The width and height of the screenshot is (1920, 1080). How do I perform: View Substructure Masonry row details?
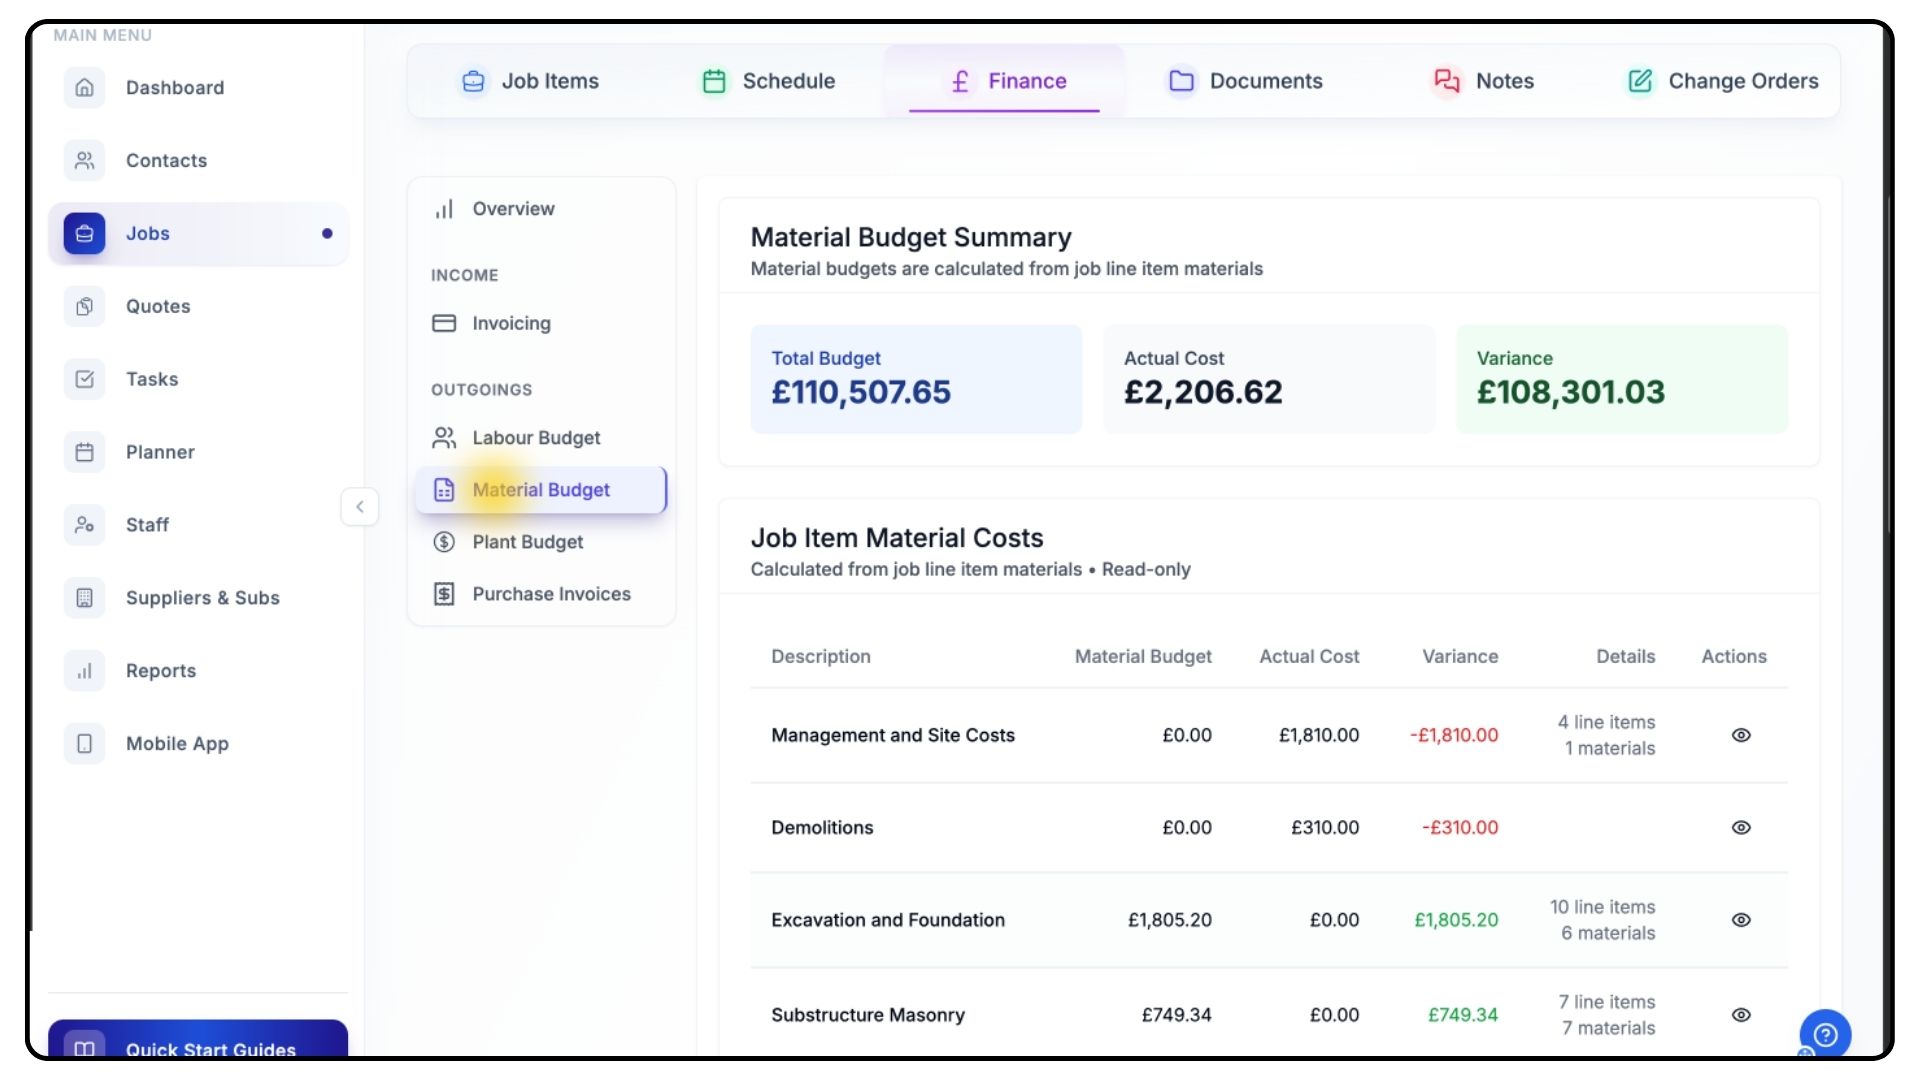pos(1741,1015)
